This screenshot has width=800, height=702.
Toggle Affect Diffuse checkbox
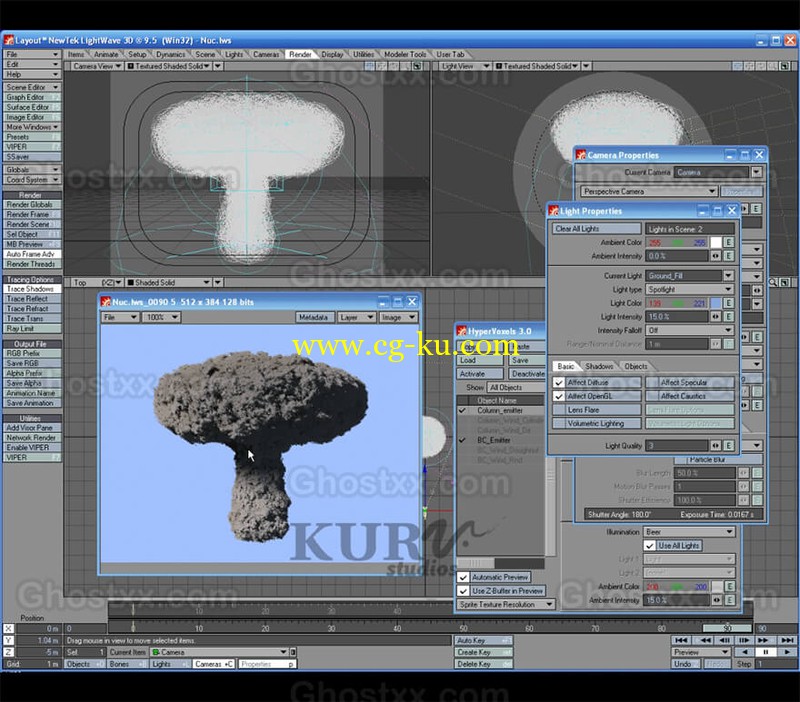(x=559, y=383)
